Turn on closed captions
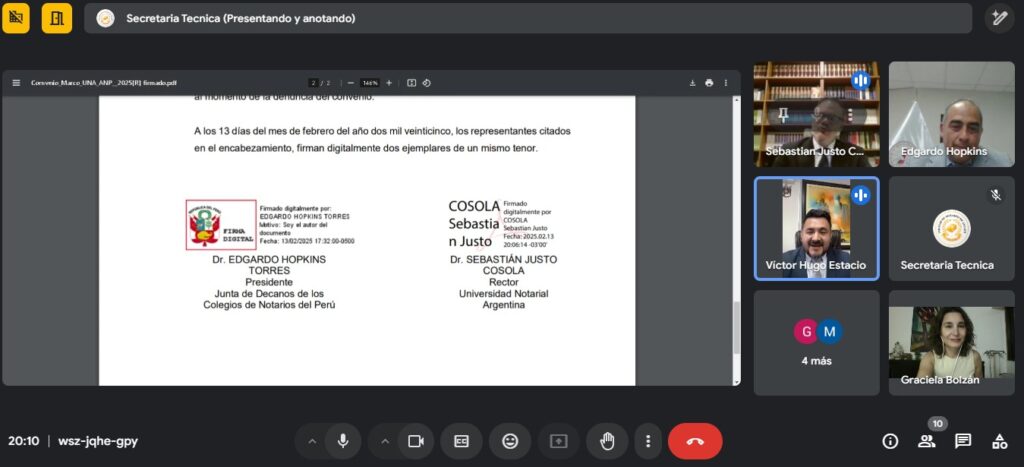1024x467 pixels. pyautogui.click(x=461, y=441)
